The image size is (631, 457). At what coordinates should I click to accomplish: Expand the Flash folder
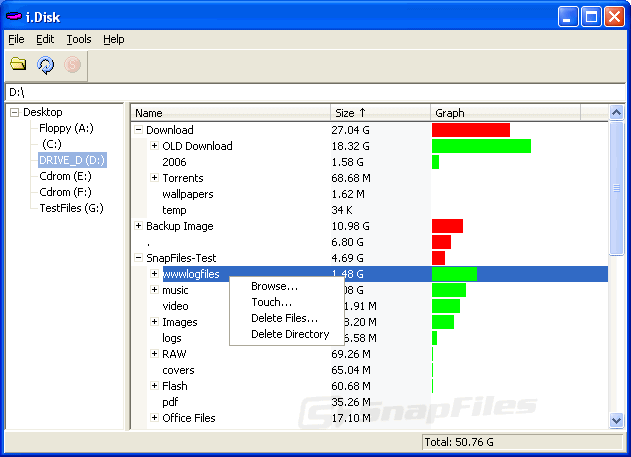155,385
